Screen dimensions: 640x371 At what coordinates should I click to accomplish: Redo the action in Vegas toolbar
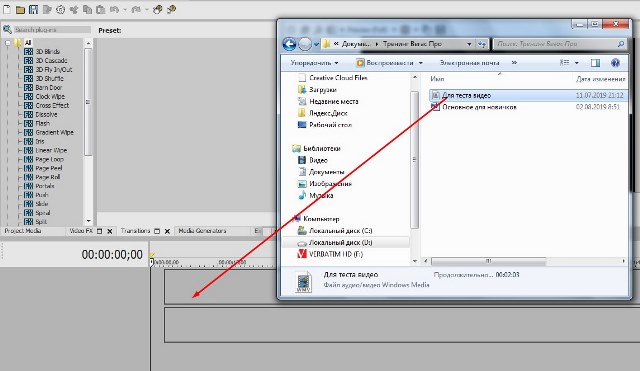click(136, 9)
